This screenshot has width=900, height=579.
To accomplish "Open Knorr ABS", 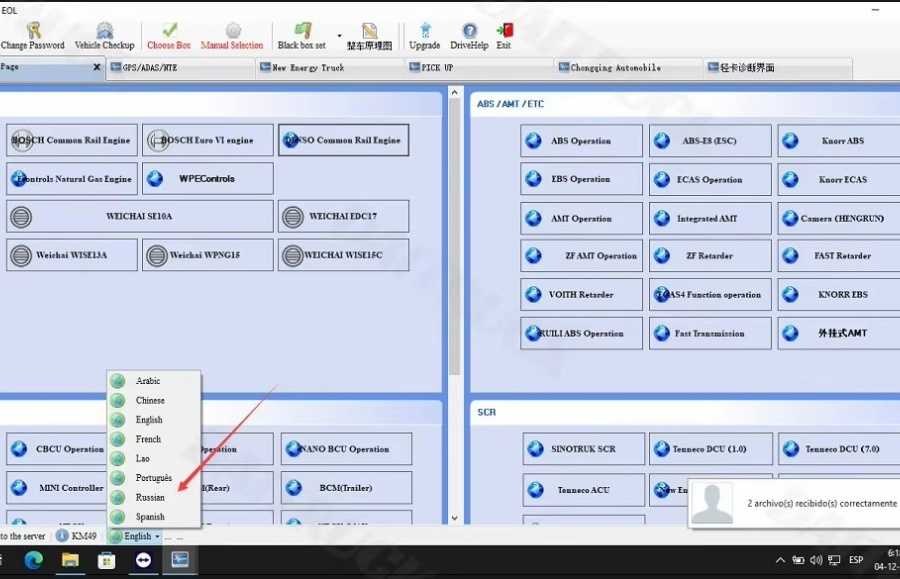I will coord(839,141).
